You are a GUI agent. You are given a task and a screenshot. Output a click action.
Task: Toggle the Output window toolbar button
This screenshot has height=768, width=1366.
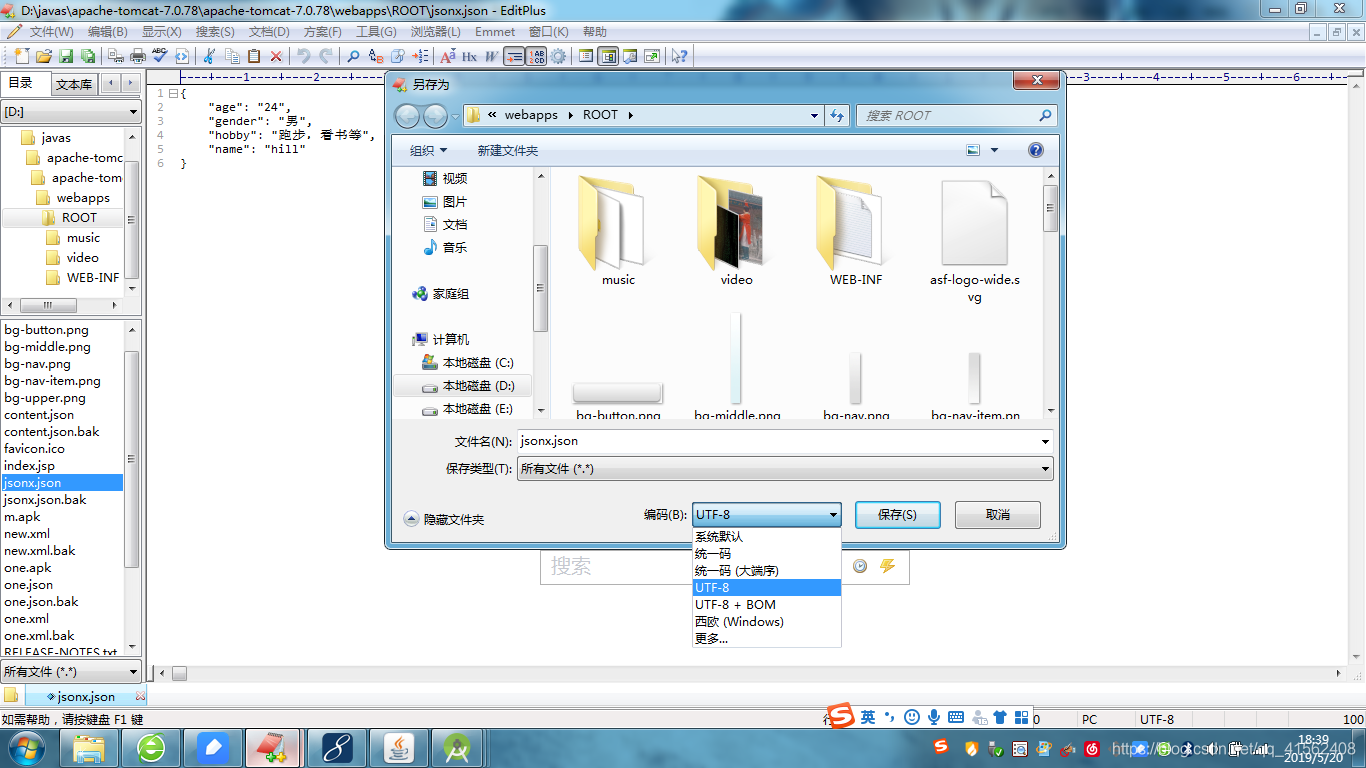[x=630, y=56]
